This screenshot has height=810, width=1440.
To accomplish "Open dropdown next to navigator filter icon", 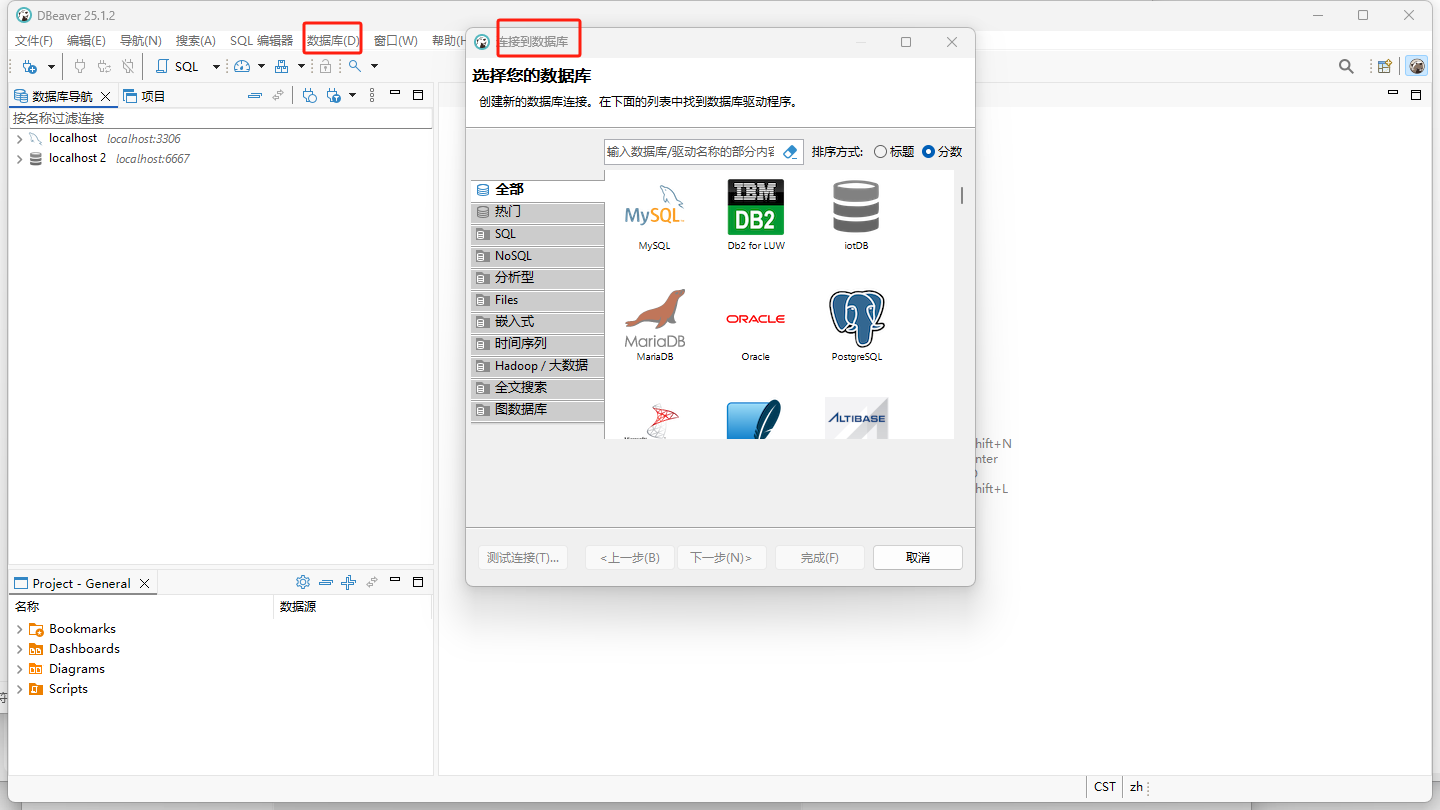I will 353,96.
